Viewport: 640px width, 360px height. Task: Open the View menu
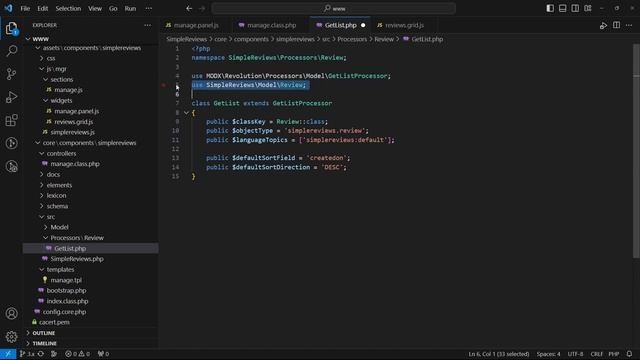[x=95, y=8]
